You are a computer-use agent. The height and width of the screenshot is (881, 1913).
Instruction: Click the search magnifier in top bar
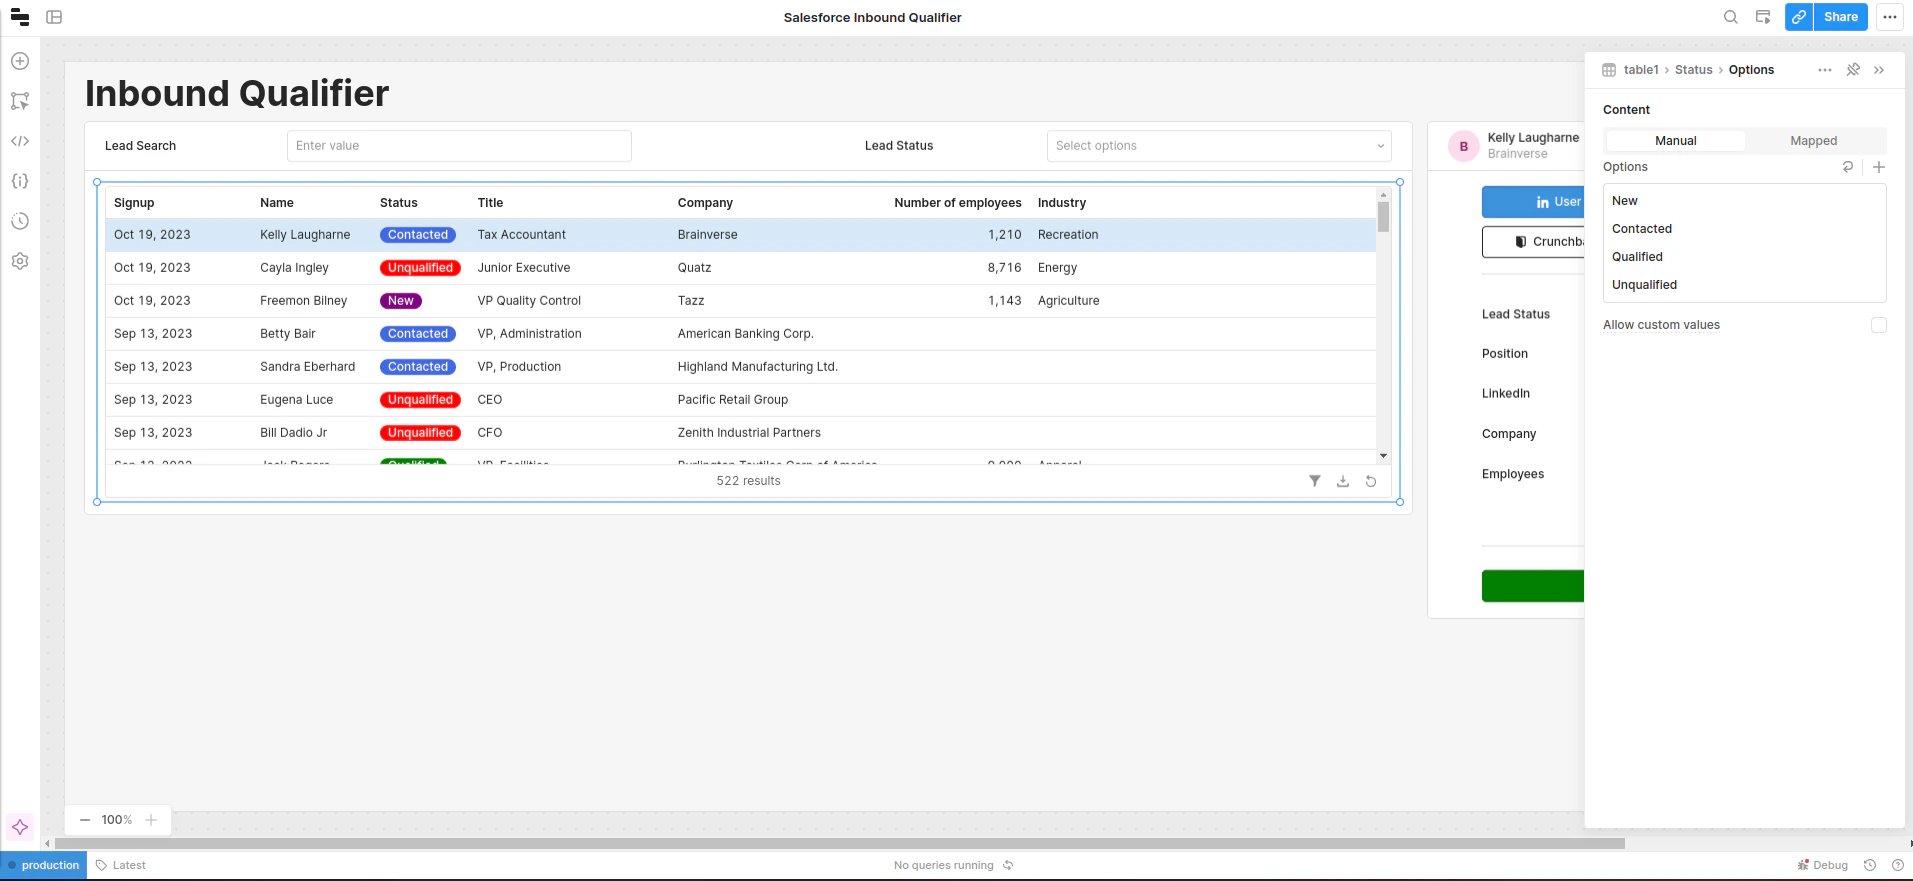[1731, 17]
